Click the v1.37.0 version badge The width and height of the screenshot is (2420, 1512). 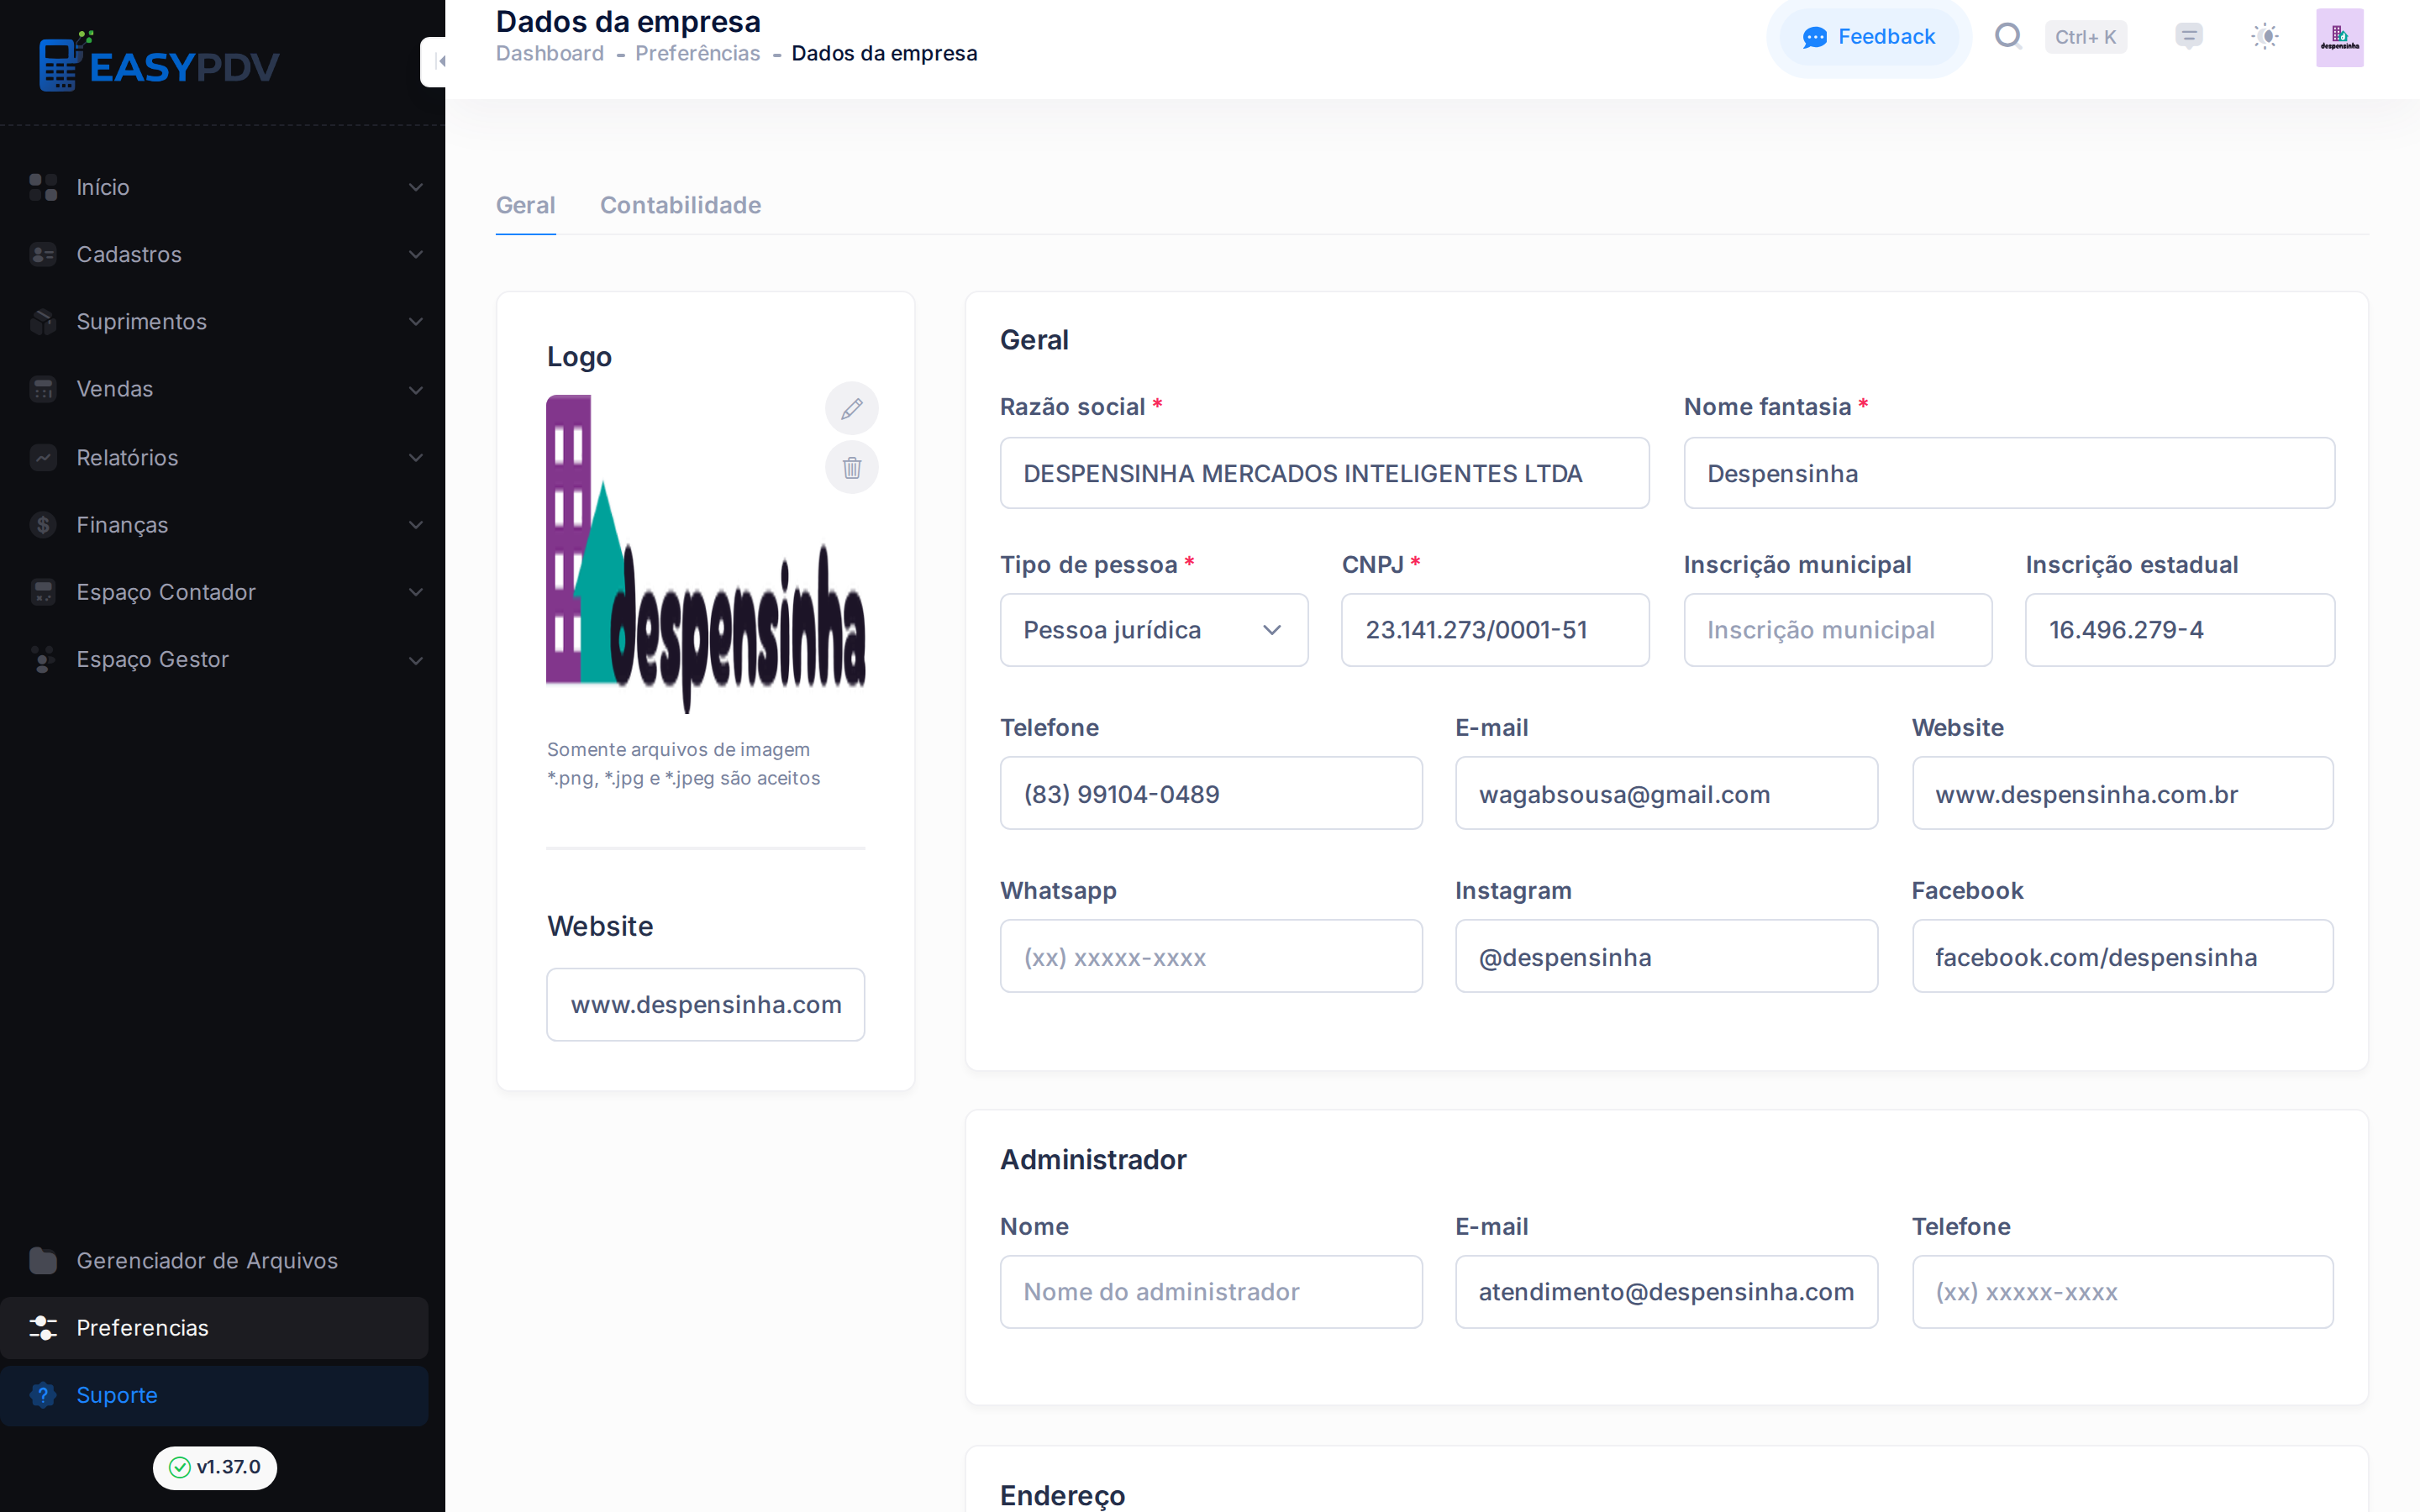coord(215,1467)
